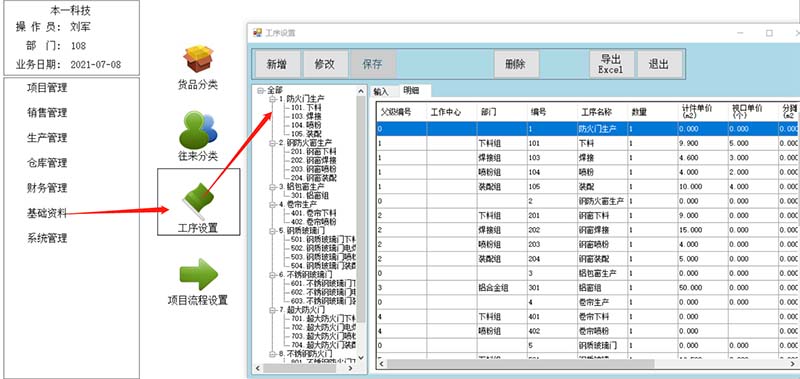Collapse the 全部 root tree node
The image size is (800, 379).
[x=261, y=90]
